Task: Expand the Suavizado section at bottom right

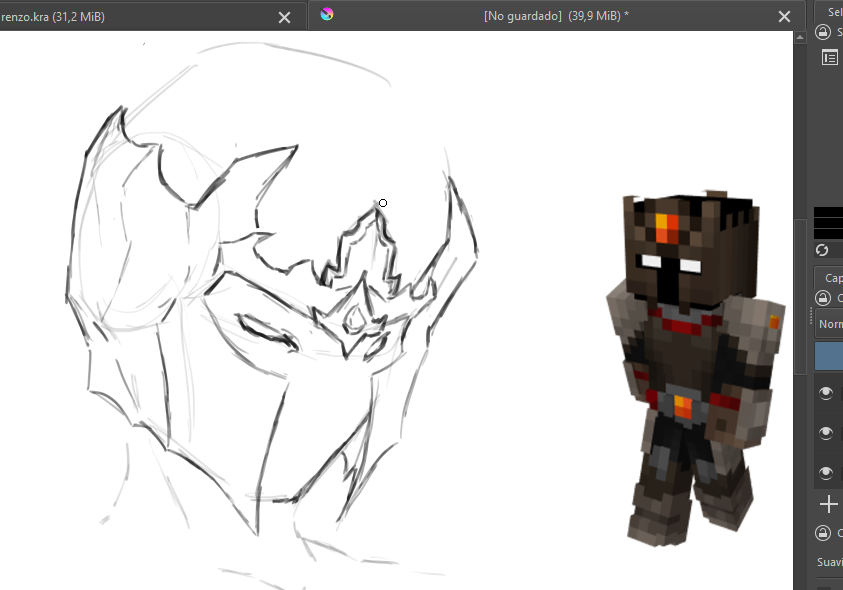Action: pos(828,562)
